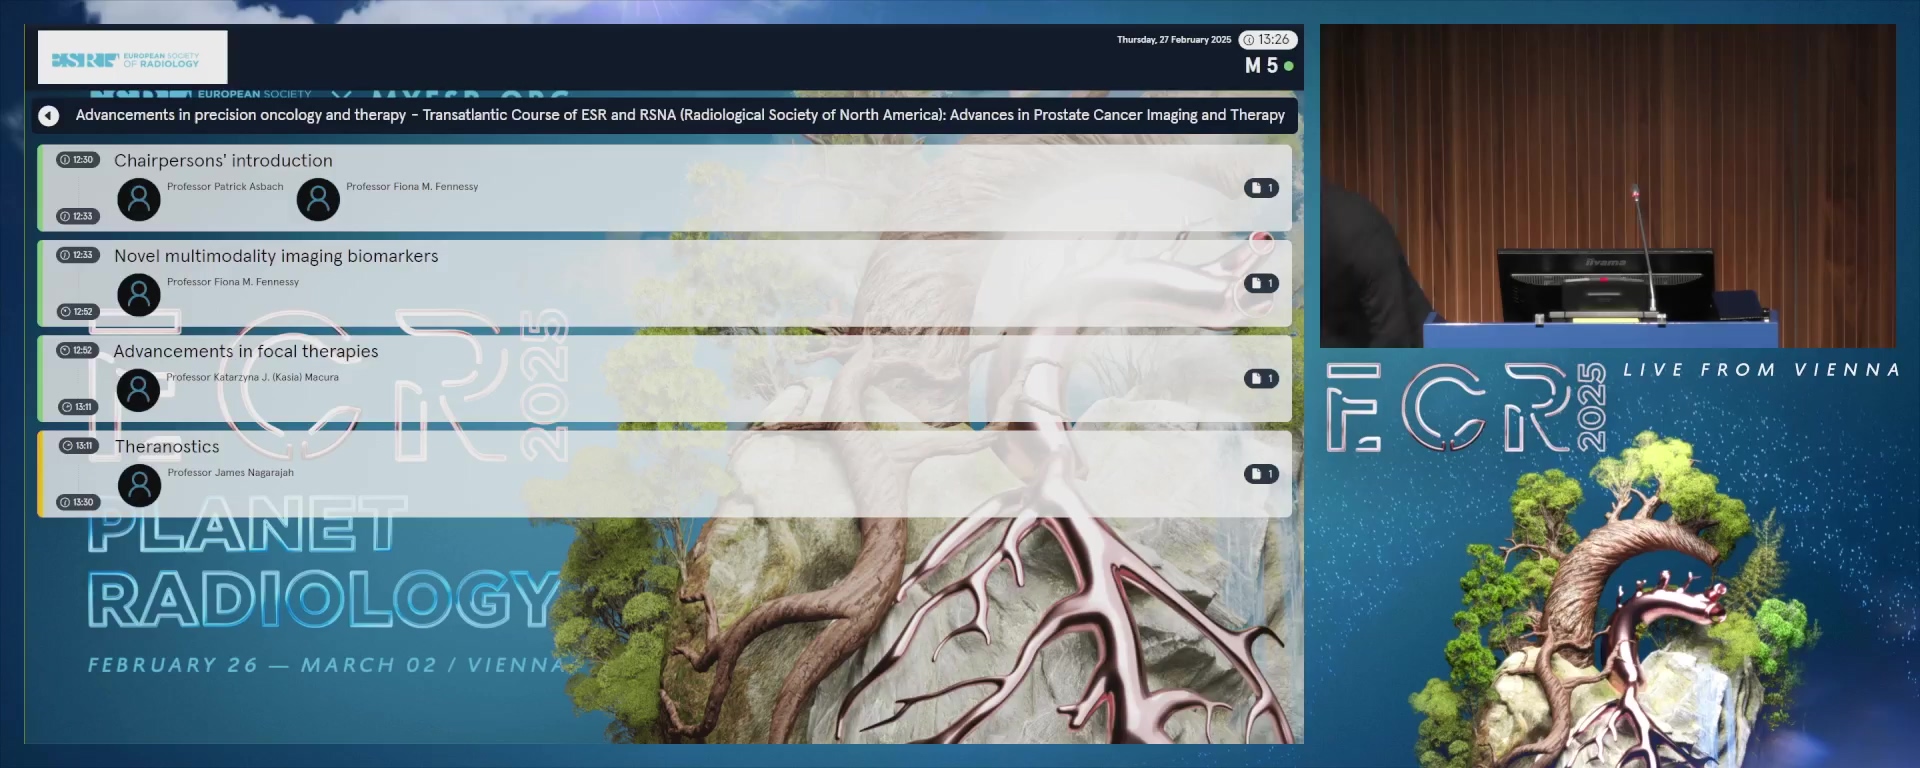Image resolution: width=1920 pixels, height=768 pixels.
Task: Click the 12:52 start time badge of focal therapies
Action: (x=77, y=350)
